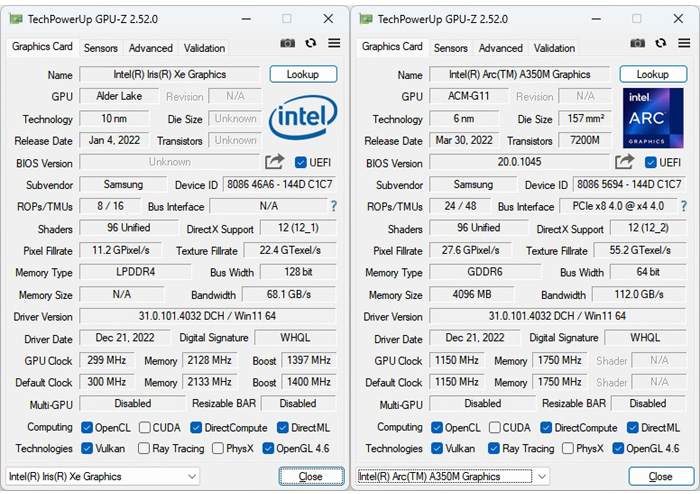Viewport: 700px width, 494px height.
Task: Click Boost clock value 1397 MHz
Action: [x=309, y=361]
